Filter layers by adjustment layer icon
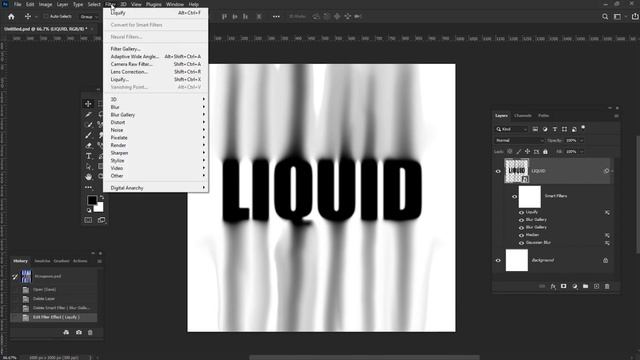Screen dimensions: 640x360 [545, 129]
